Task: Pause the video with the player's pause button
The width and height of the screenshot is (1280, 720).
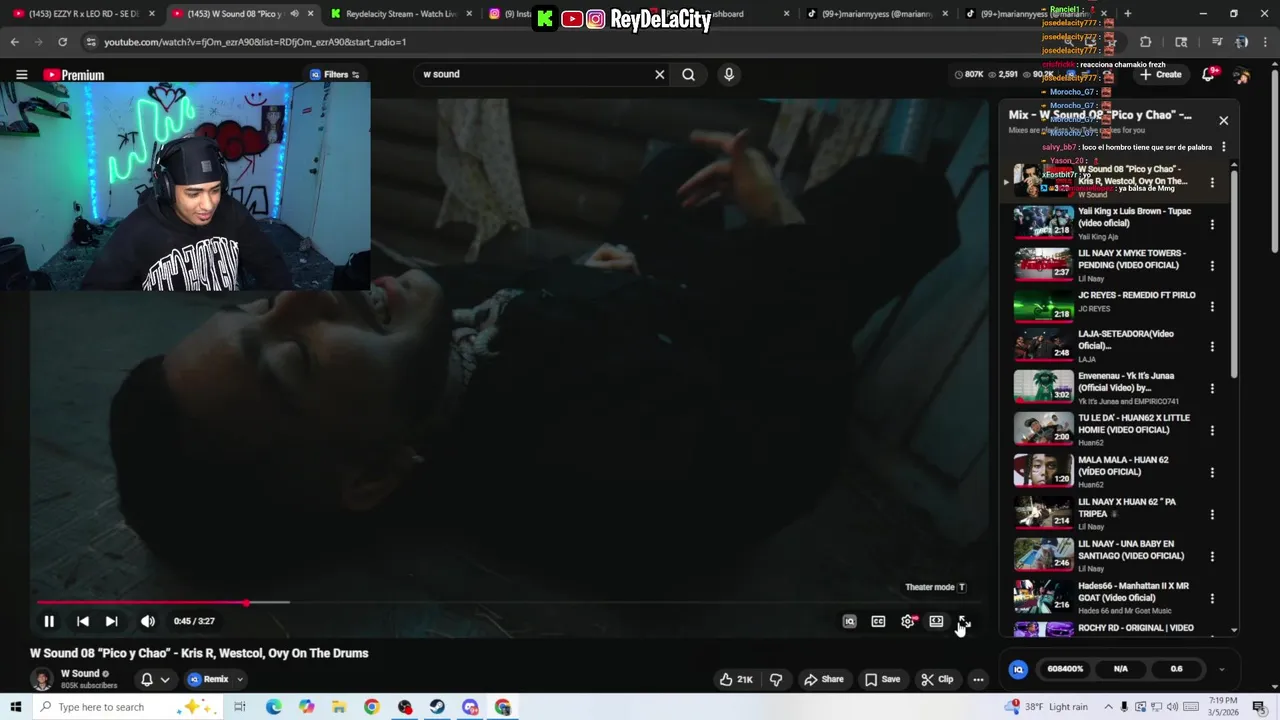Action: point(48,621)
